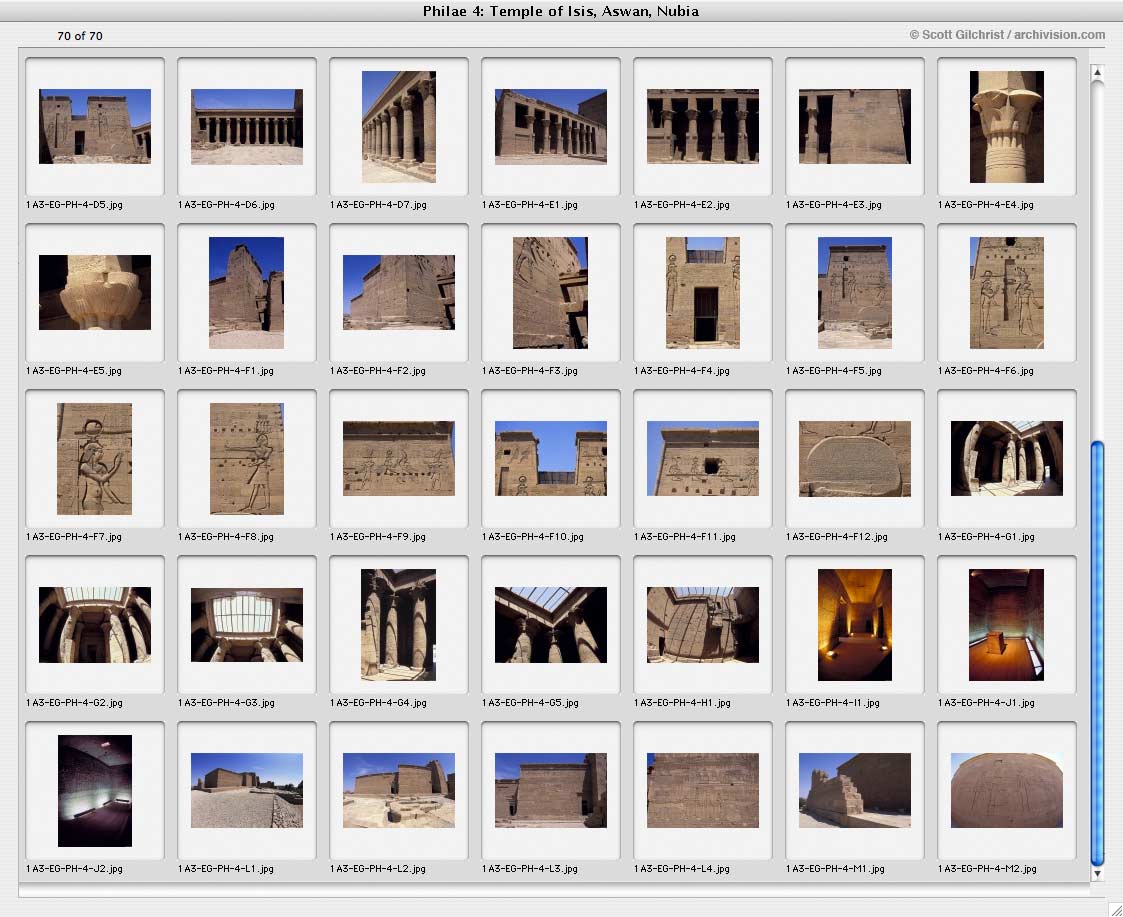Select thumbnail 1A3-EG-PH-4-G1.jpg
Viewport: 1123px width, 917px height.
click(1006, 458)
